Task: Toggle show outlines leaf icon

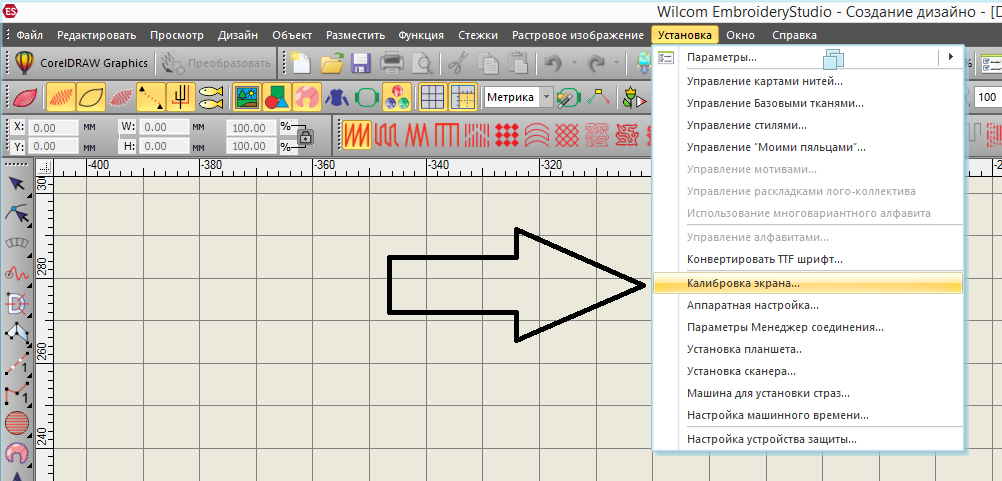Action: coord(91,97)
